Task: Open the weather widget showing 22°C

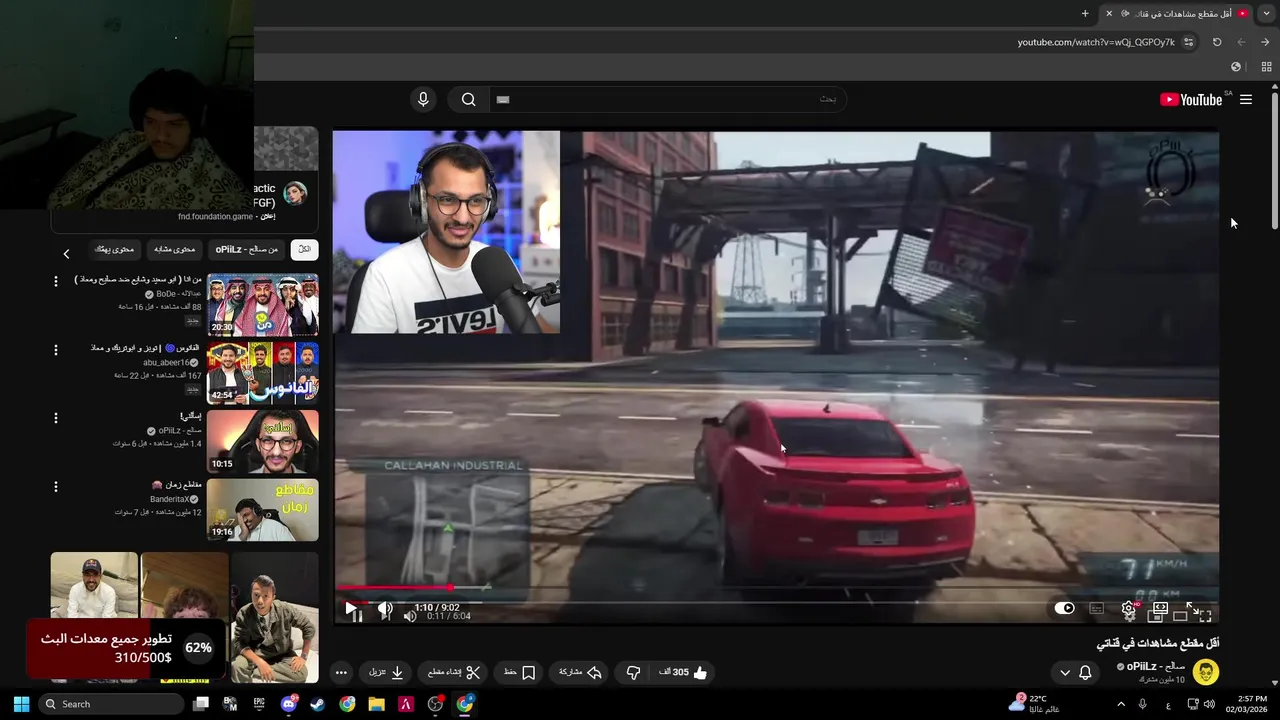Action: 1034,704
